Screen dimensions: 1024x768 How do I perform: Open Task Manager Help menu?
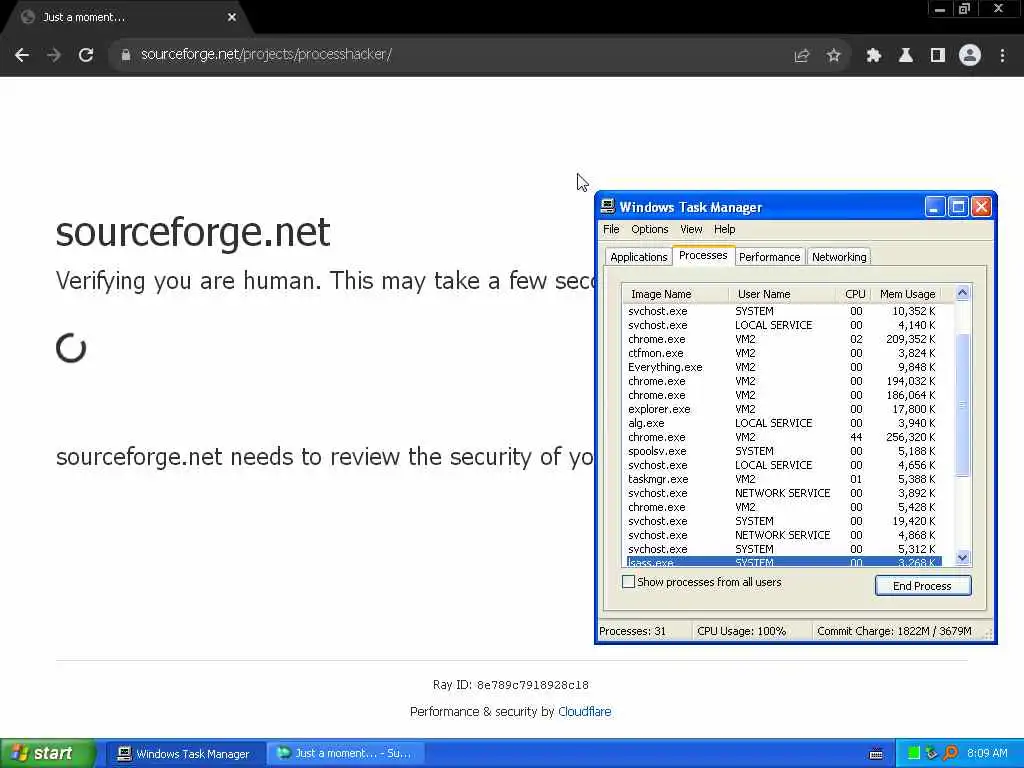724,229
